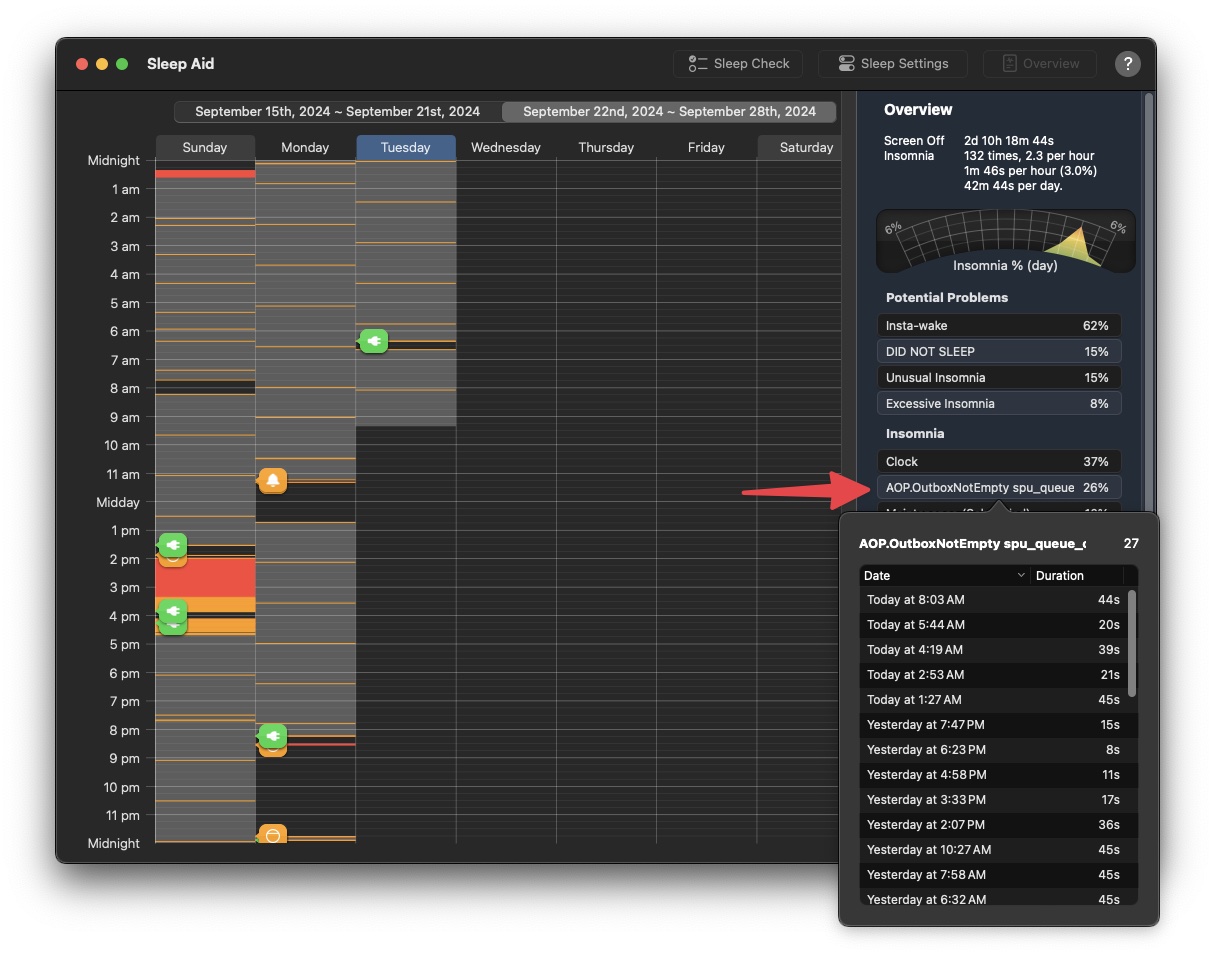This screenshot has height=966, width=1212.
Task: Open the help question mark button
Action: (1128, 64)
